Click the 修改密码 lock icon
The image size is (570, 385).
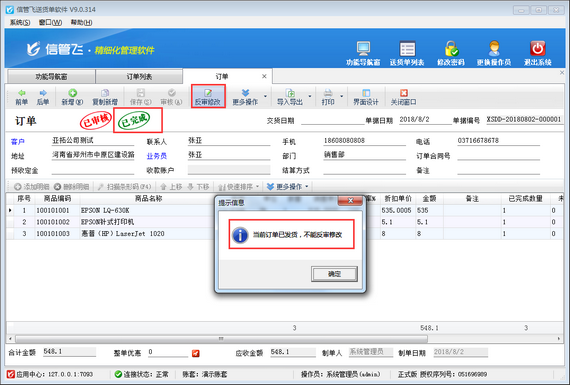point(451,49)
